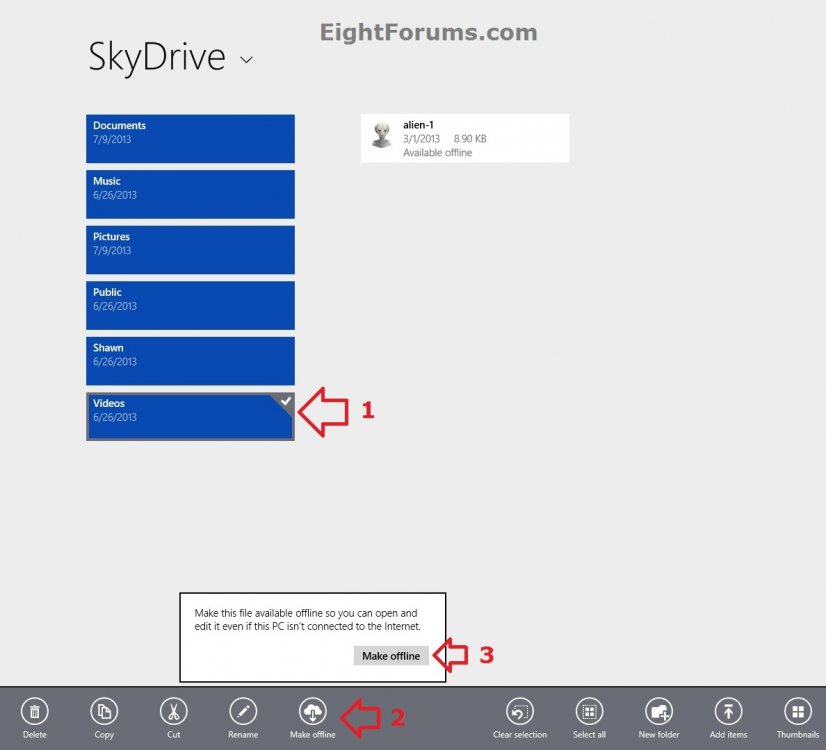This screenshot has height=750, width=826.
Task: Switch view with the Thumbnails icon
Action: [x=798, y=712]
